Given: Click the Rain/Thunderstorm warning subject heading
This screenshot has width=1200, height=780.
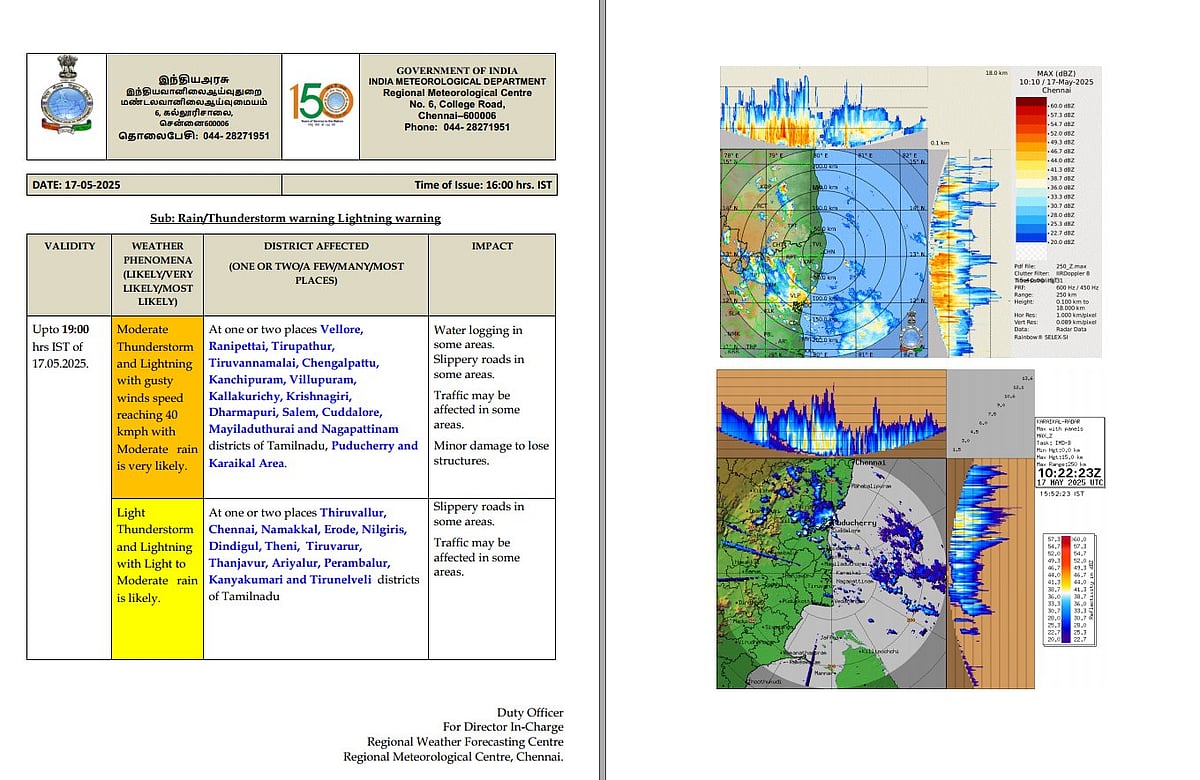Looking at the screenshot, I should pos(295,218).
